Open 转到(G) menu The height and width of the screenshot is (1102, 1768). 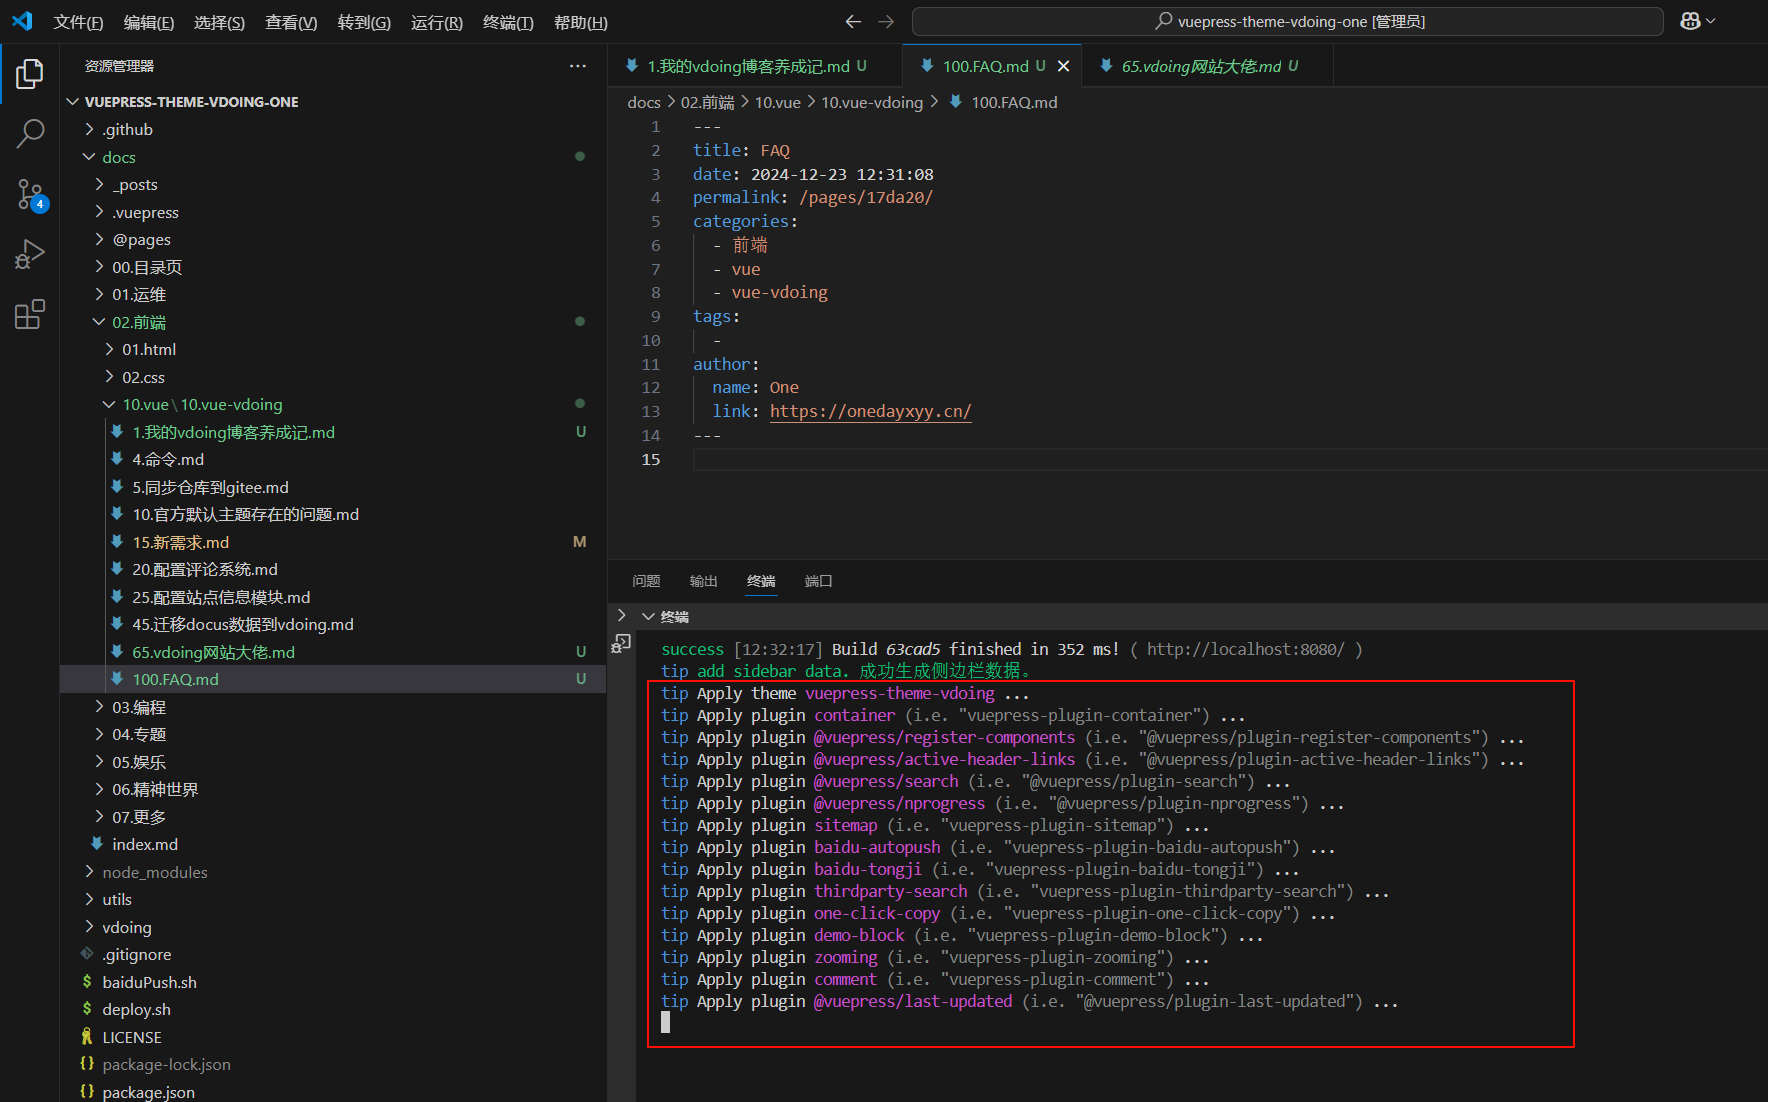click(x=364, y=22)
